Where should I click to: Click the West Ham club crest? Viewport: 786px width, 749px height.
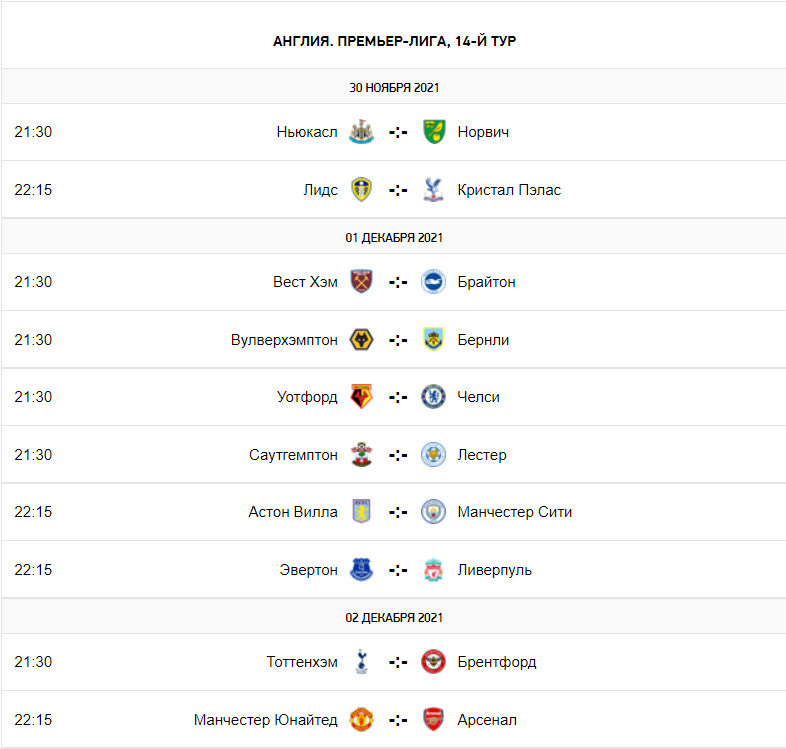pos(361,282)
